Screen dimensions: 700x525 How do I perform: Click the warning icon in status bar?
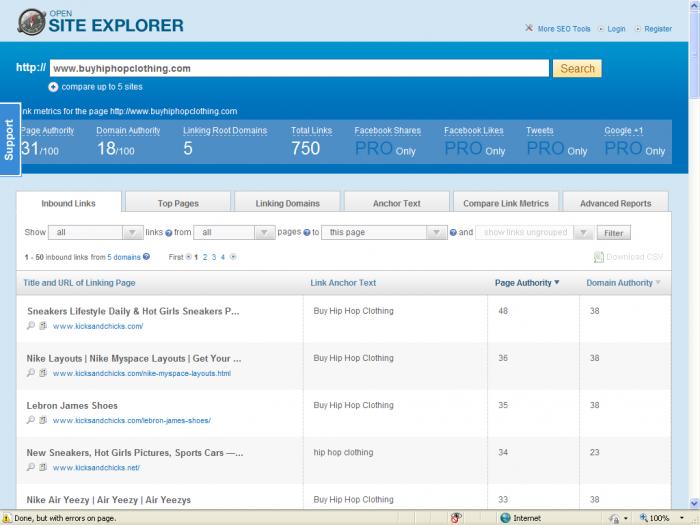pyautogui.click(x=6, y=518)
